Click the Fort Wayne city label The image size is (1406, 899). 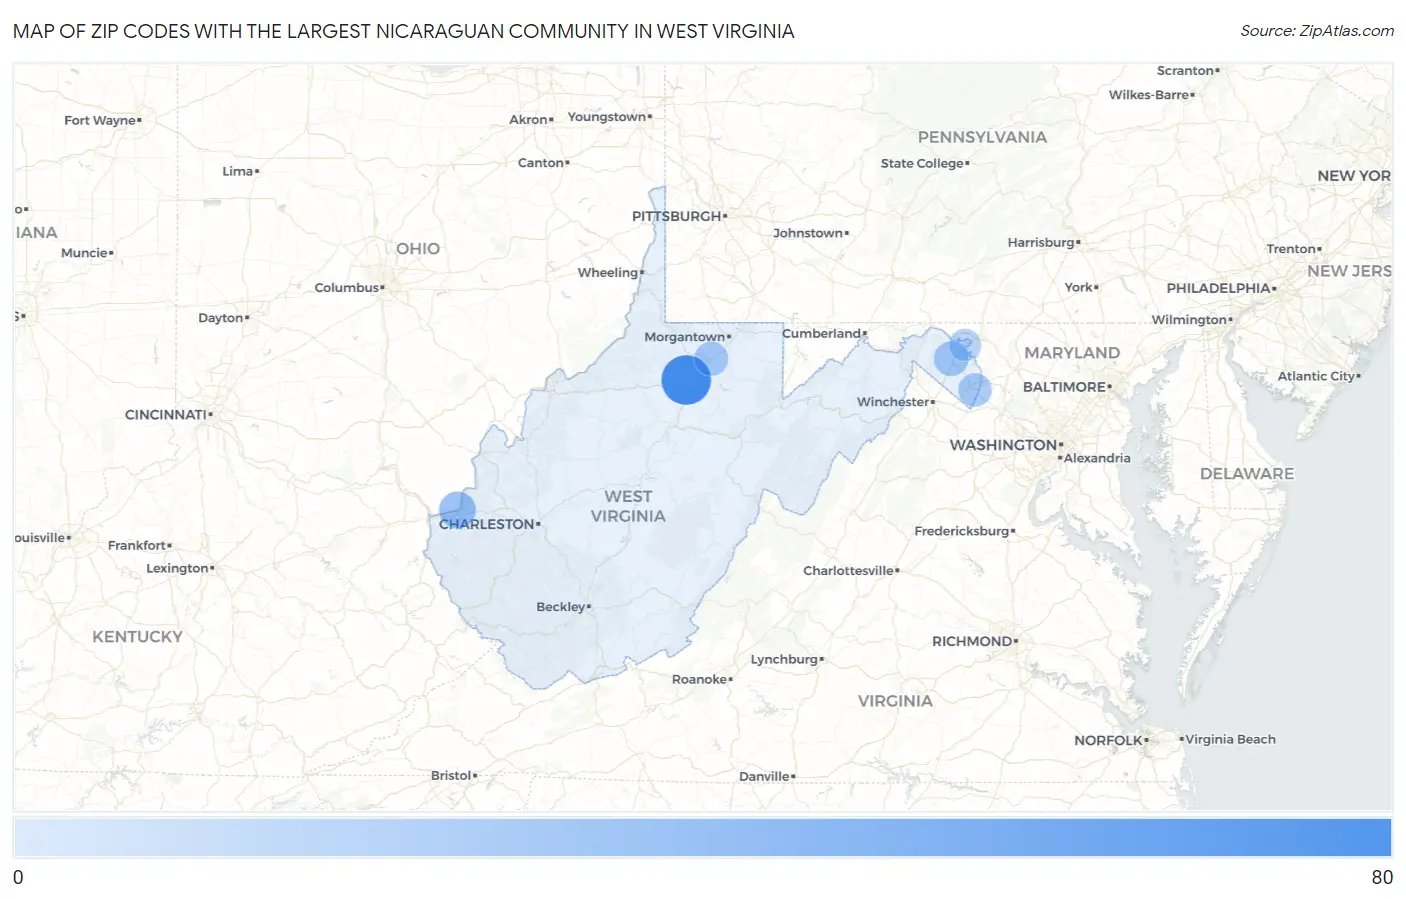tap(100, 121)
